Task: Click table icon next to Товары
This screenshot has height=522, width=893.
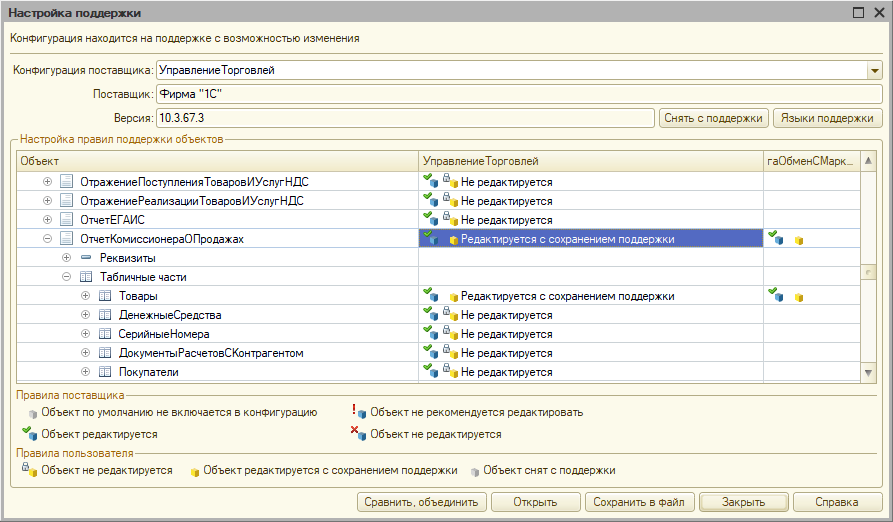Action: point(105,295)
